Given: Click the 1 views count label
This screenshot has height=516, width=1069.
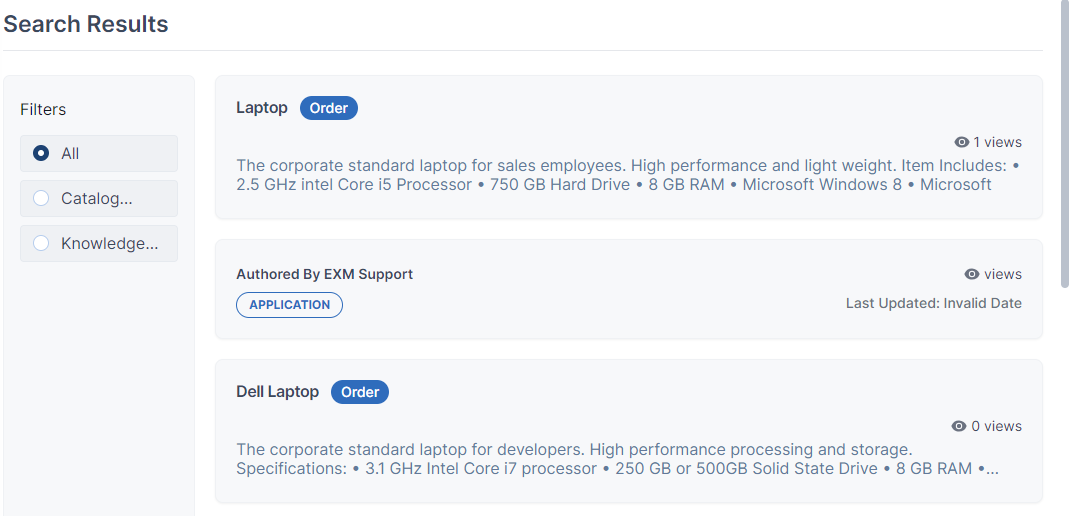Looking at the screenshot, I should coord(997,142).
